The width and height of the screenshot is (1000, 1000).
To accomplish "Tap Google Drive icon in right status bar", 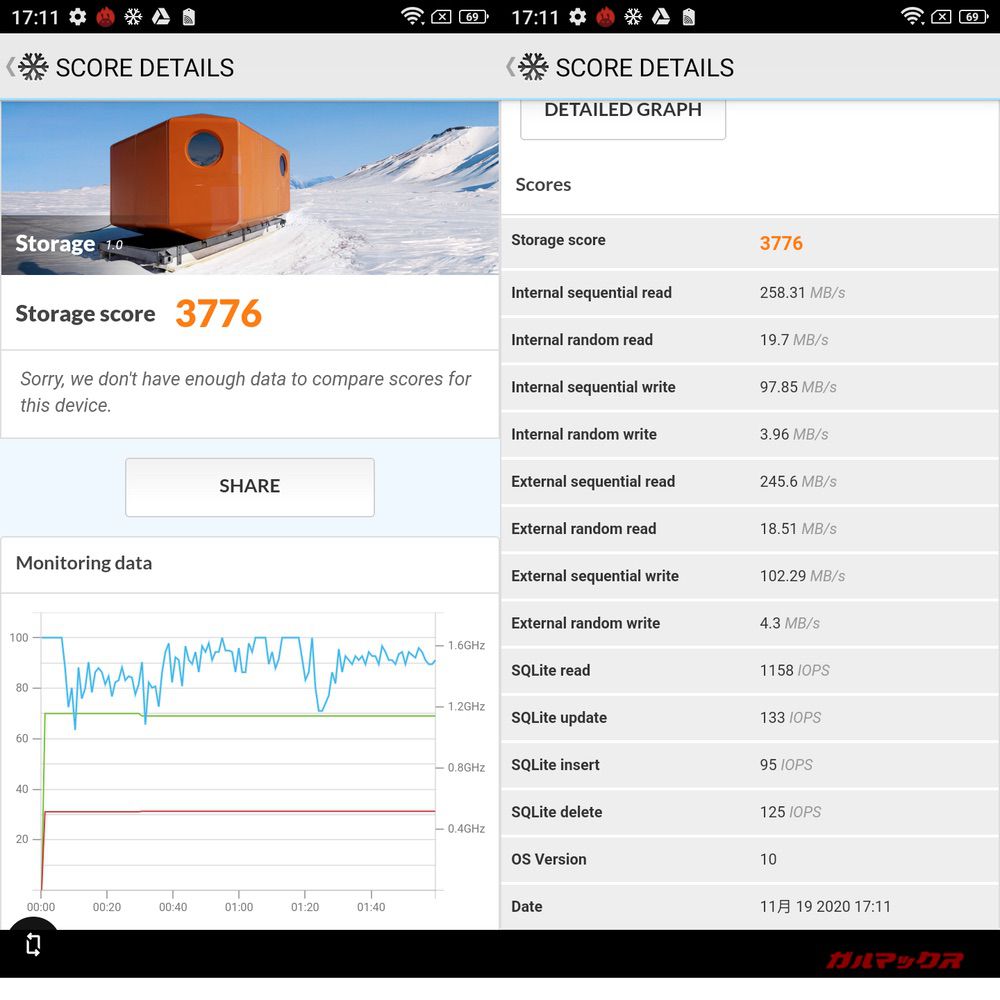I will (660, 16).
